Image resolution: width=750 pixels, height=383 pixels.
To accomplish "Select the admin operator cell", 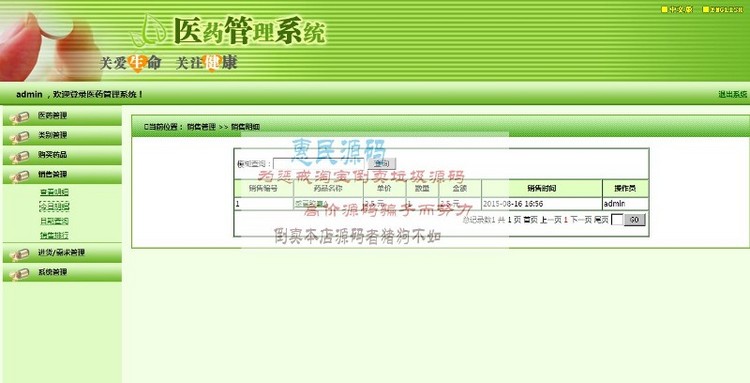I will [625, 204].
